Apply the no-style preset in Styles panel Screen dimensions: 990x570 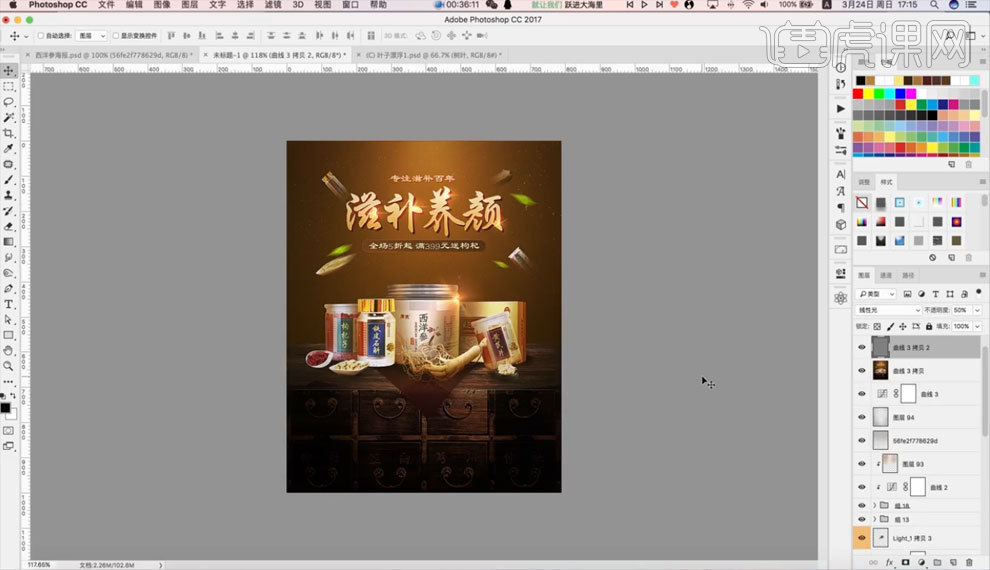point(862,203)
